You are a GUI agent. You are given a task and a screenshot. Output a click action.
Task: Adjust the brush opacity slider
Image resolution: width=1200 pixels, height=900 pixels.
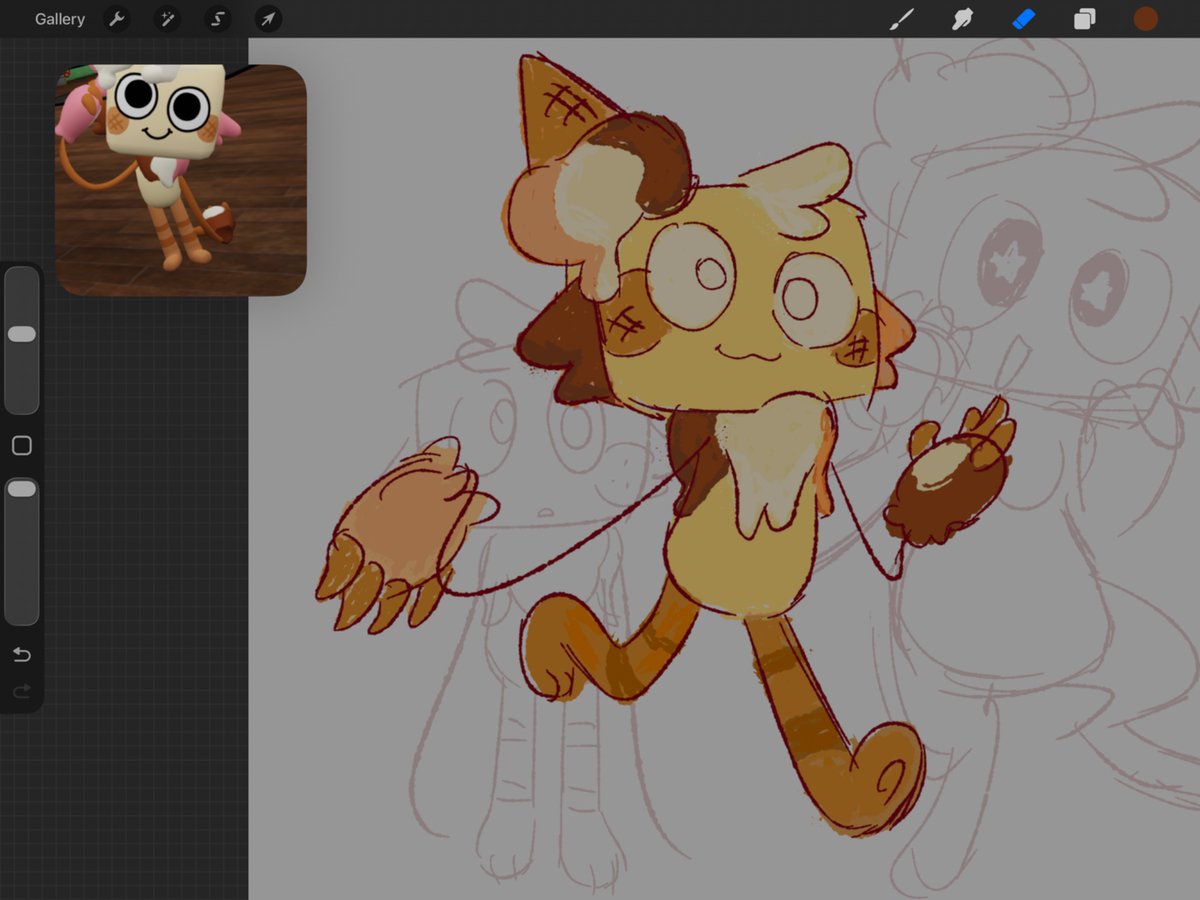coord(22,551)
